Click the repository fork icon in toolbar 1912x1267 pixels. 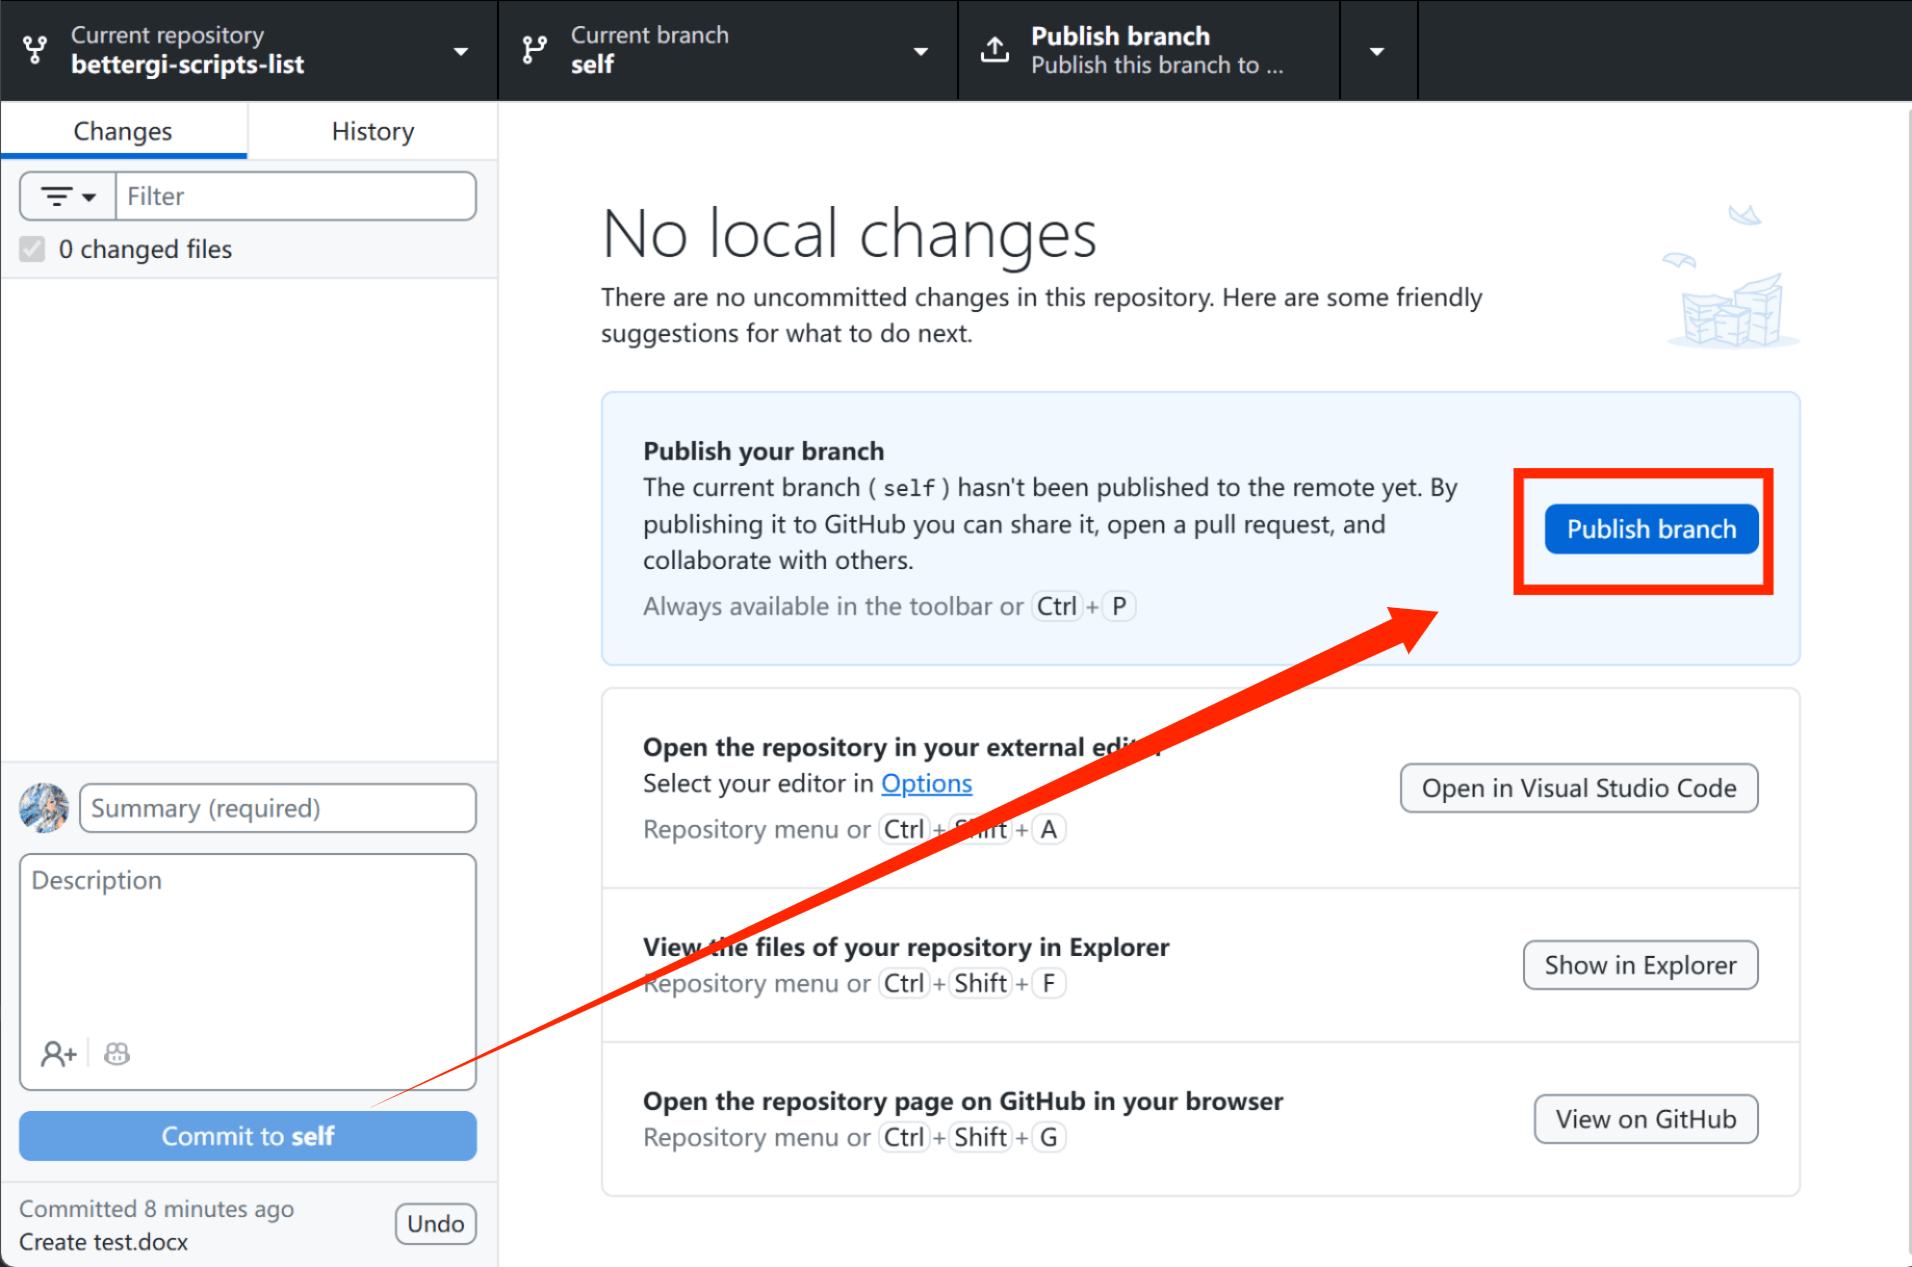(x=35, y=50)
